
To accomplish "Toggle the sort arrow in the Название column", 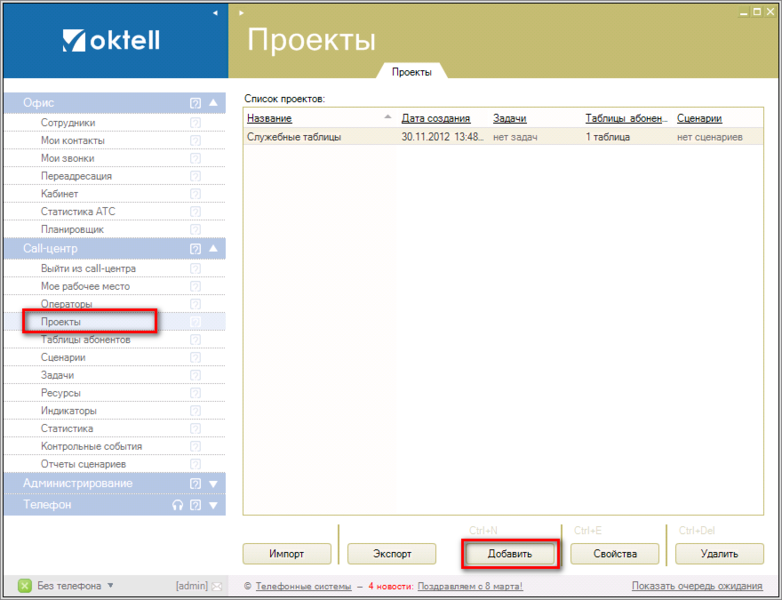I will pyautogui.click(x=388, y=117).
